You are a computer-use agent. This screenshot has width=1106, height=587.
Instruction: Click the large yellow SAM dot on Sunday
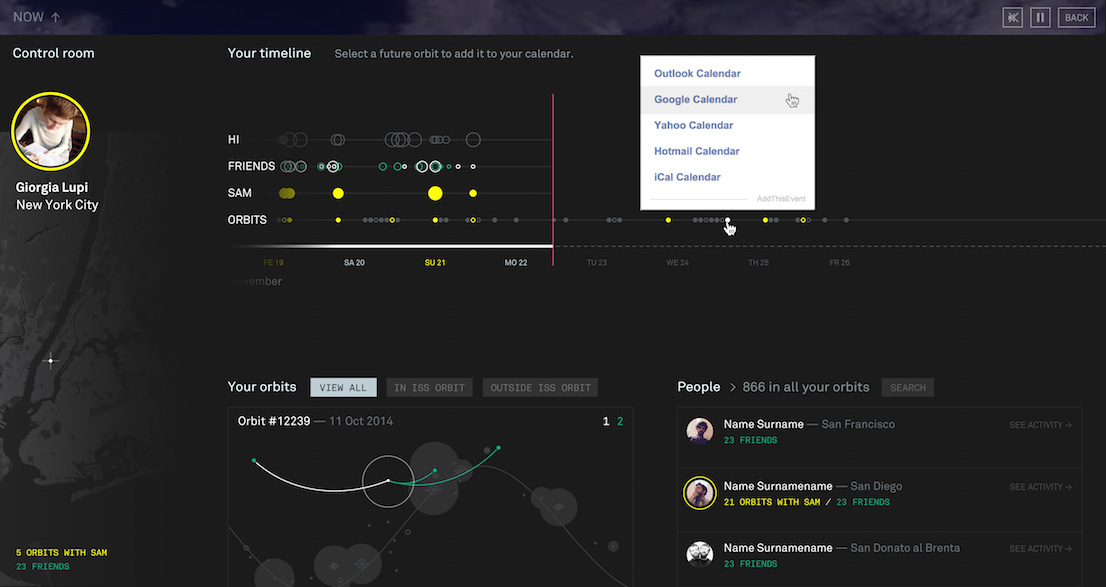pos(435,193)
